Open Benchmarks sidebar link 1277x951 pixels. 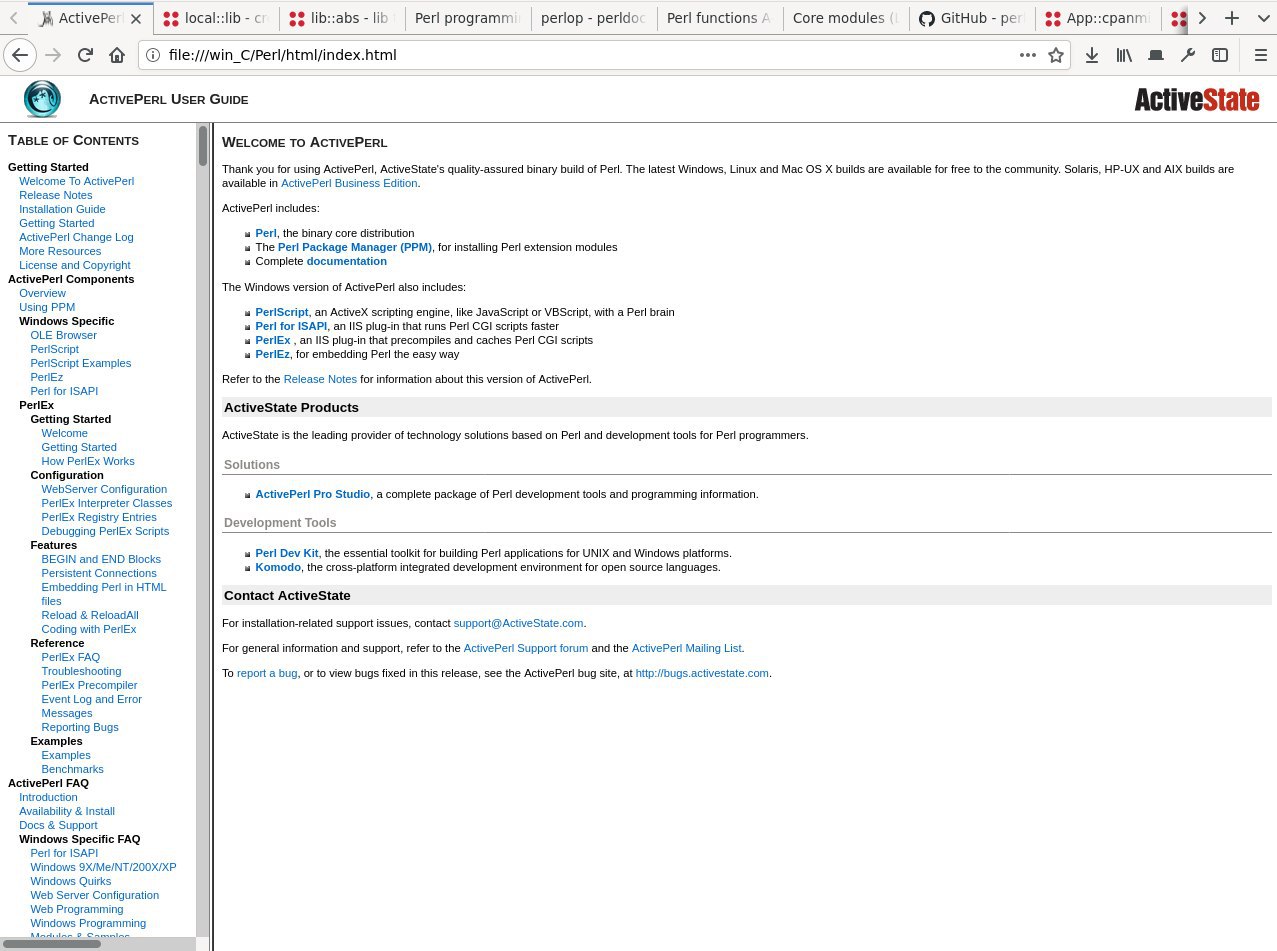pyautogui.click(x=72, y=769)
